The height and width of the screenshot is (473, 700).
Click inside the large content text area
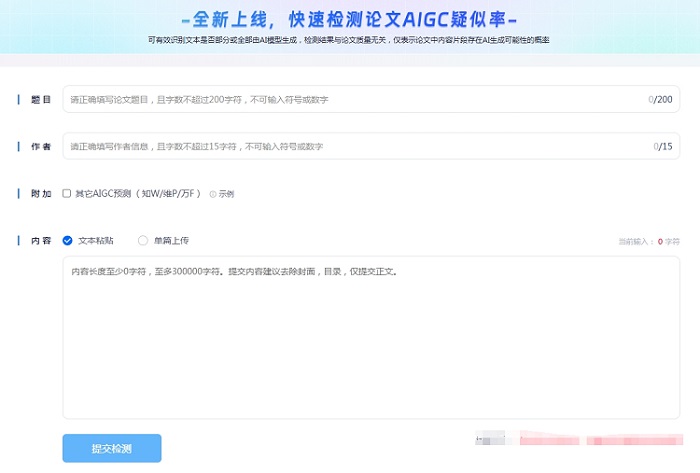click(x=370, y=340)
